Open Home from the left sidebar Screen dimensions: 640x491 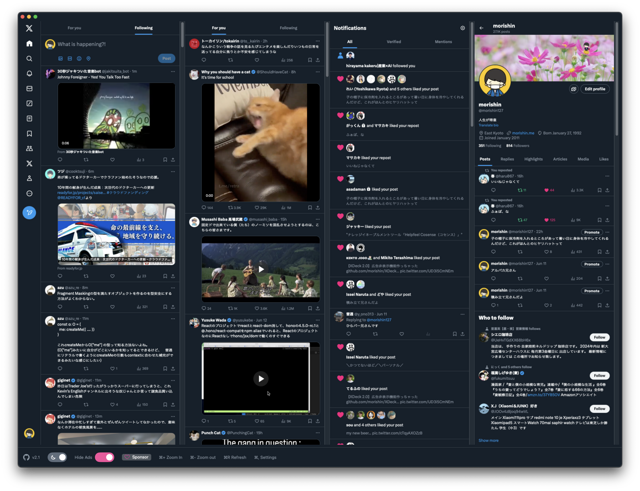pos(29,43)
